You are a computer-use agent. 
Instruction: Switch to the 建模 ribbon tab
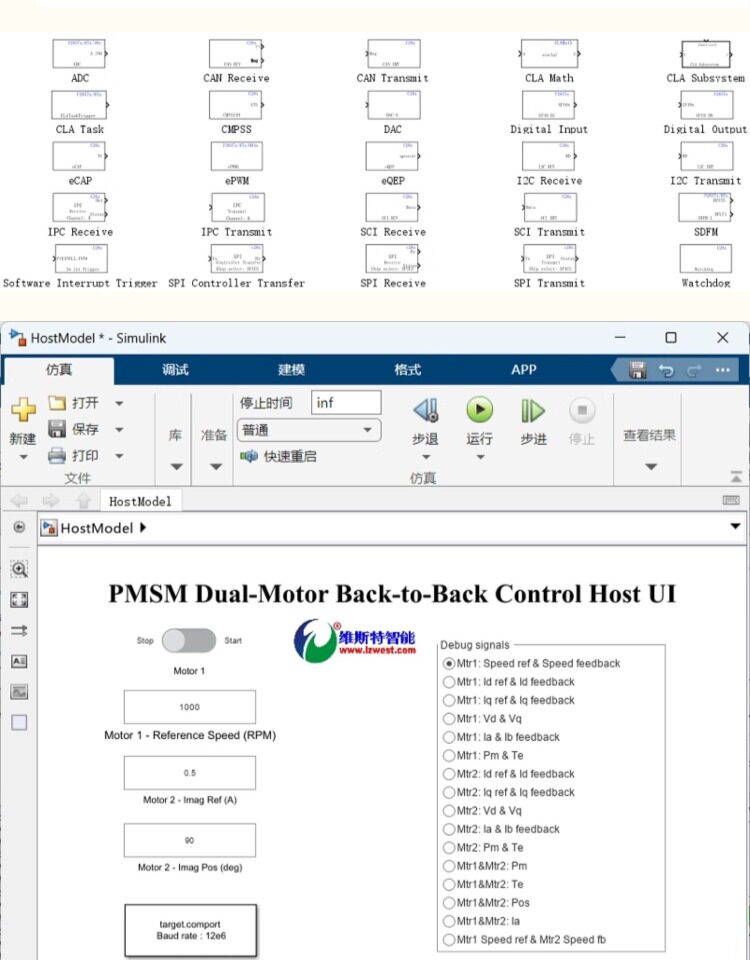pos(291,369)
